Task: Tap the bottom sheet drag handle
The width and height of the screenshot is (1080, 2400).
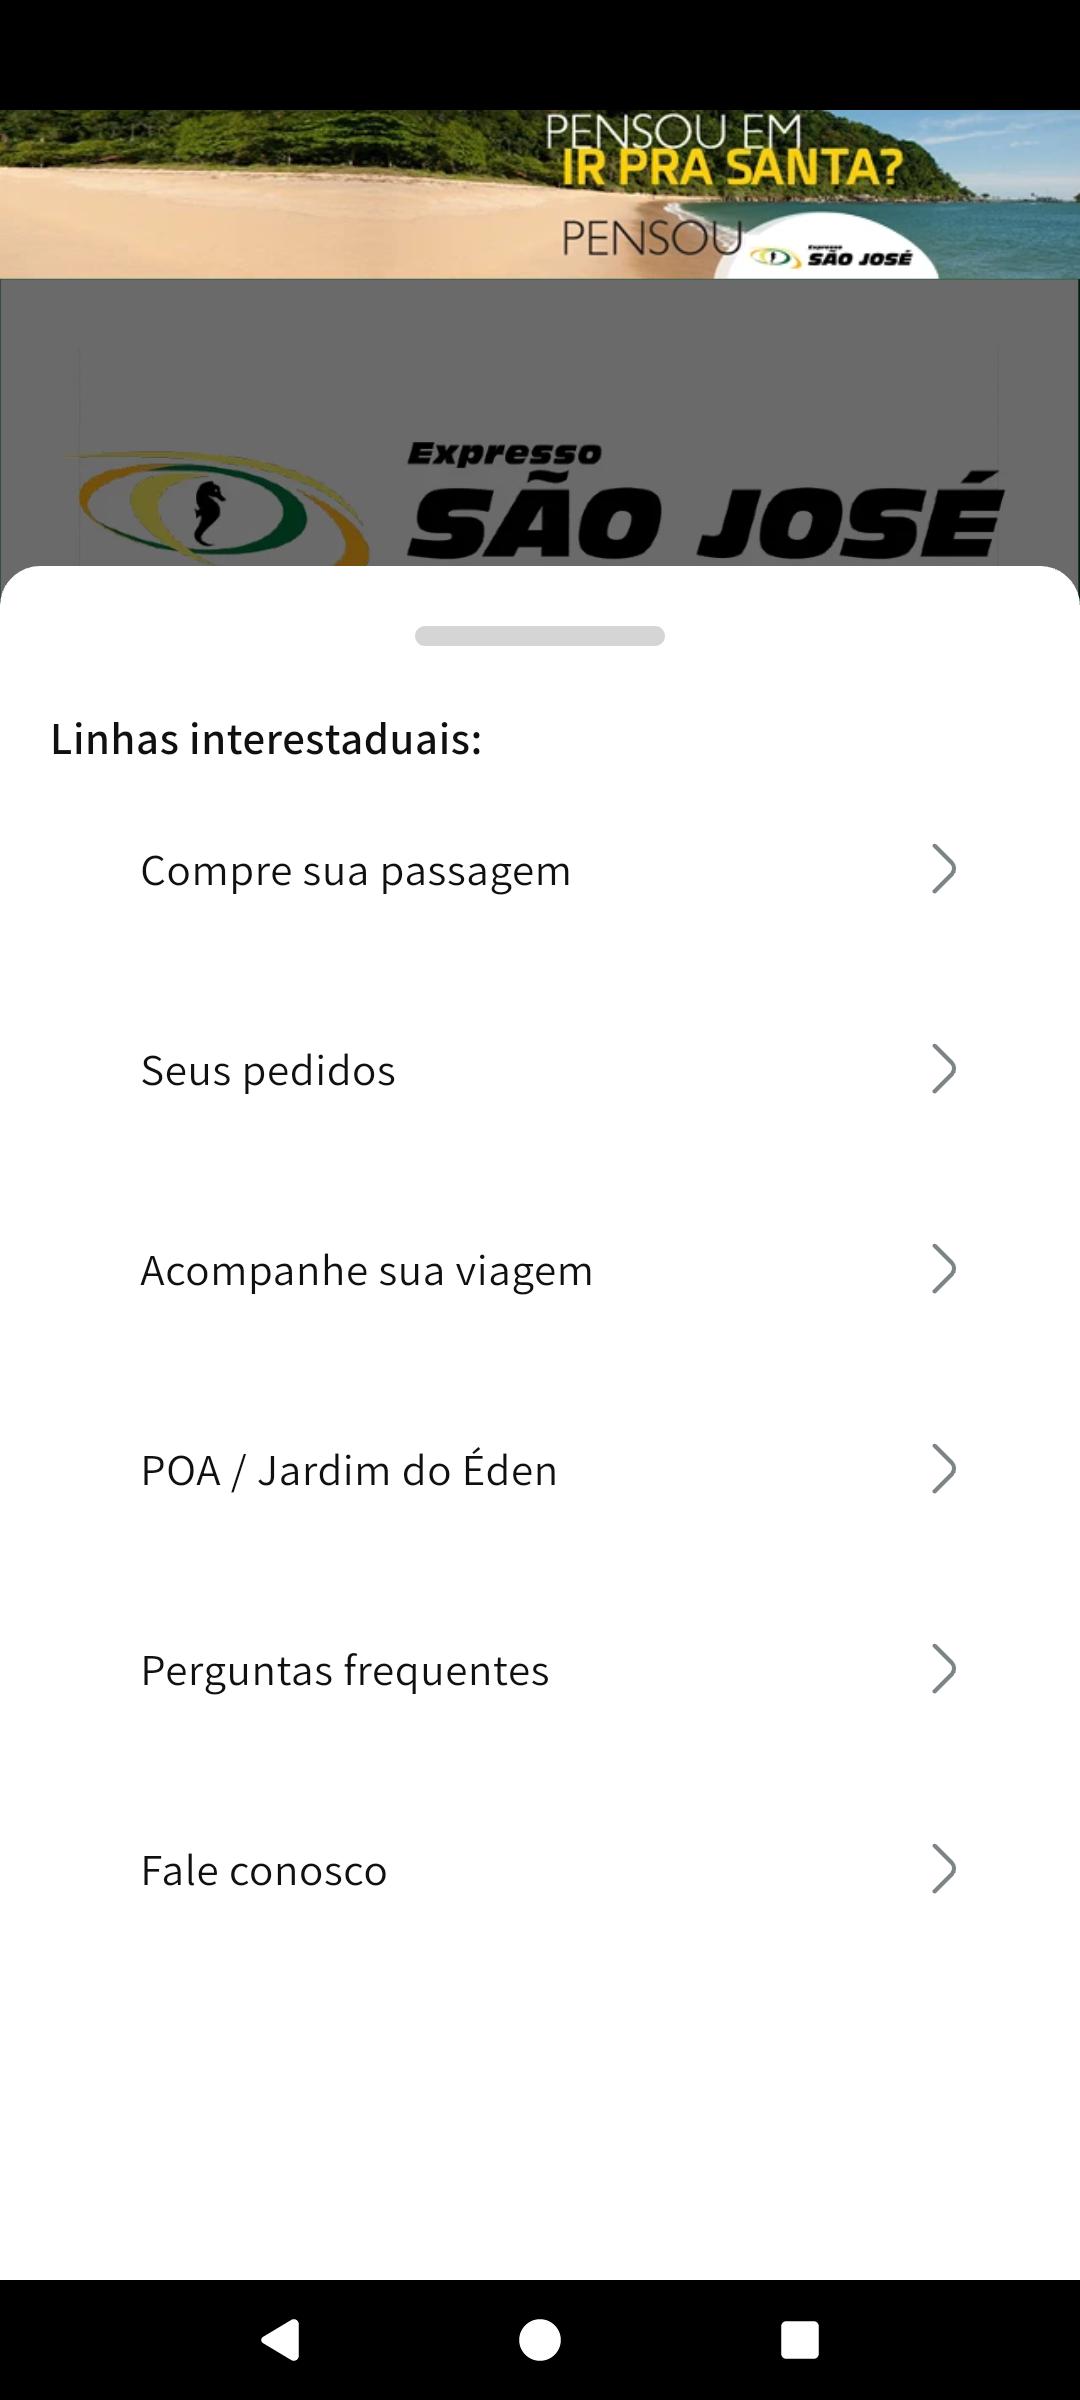Action: tap(540, 636)
